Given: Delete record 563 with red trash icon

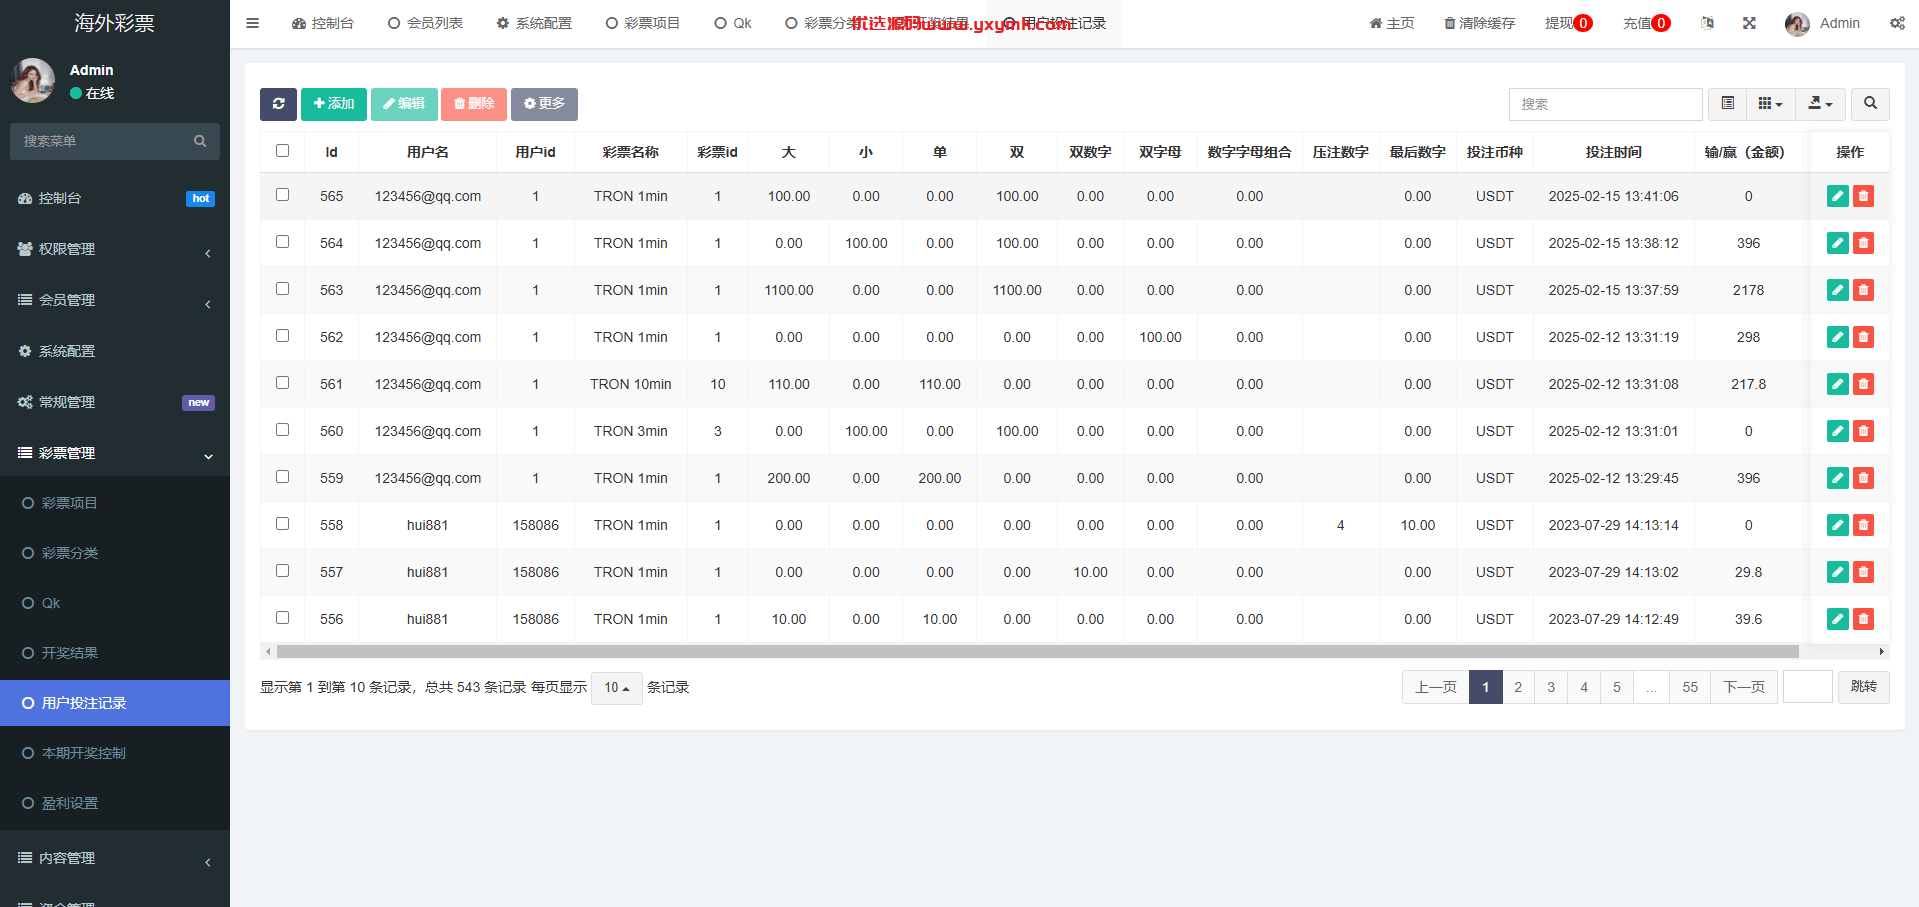Looking at the screenshot, I should click(1863, 290).
